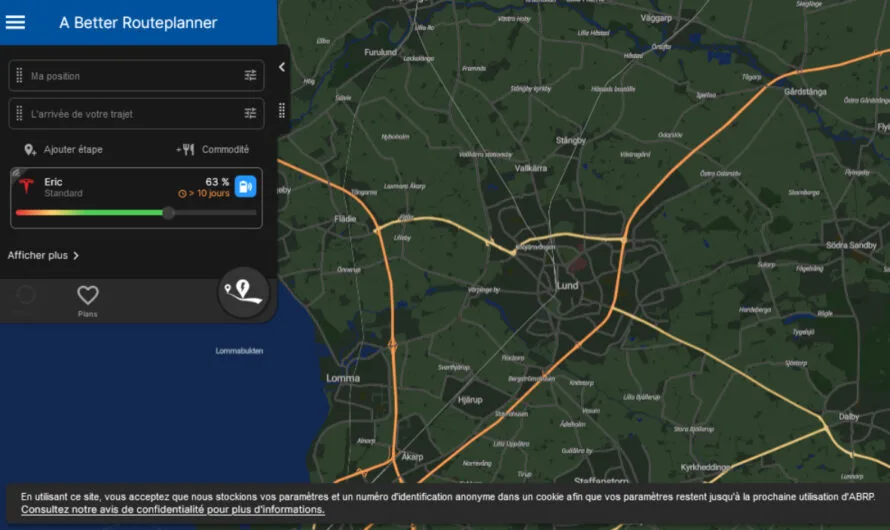Click the Gårdstånga map label

tap(805, 91)
